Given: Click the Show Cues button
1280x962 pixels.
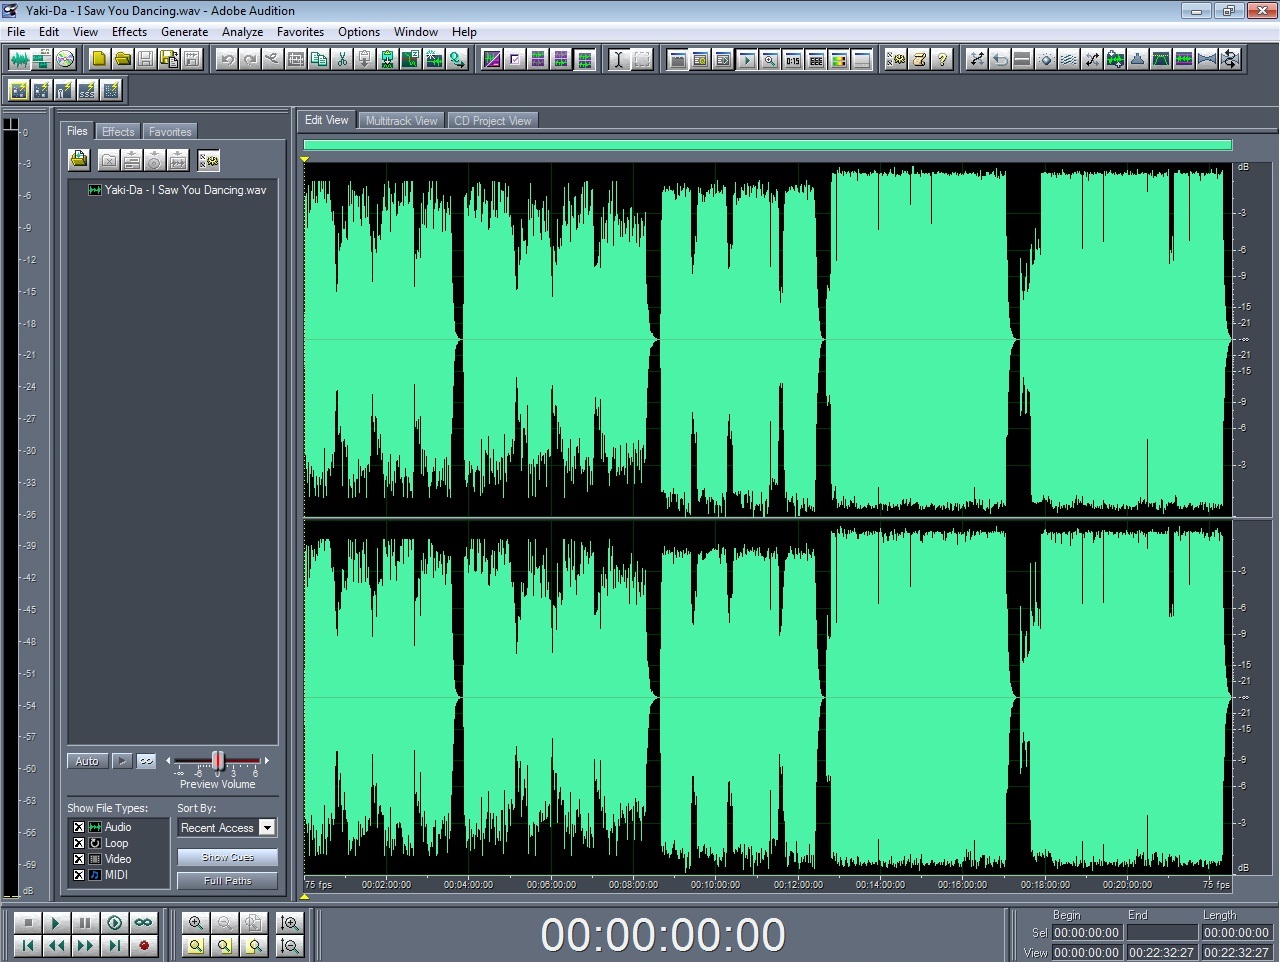Looking at the screenshot, I should 227,857.
